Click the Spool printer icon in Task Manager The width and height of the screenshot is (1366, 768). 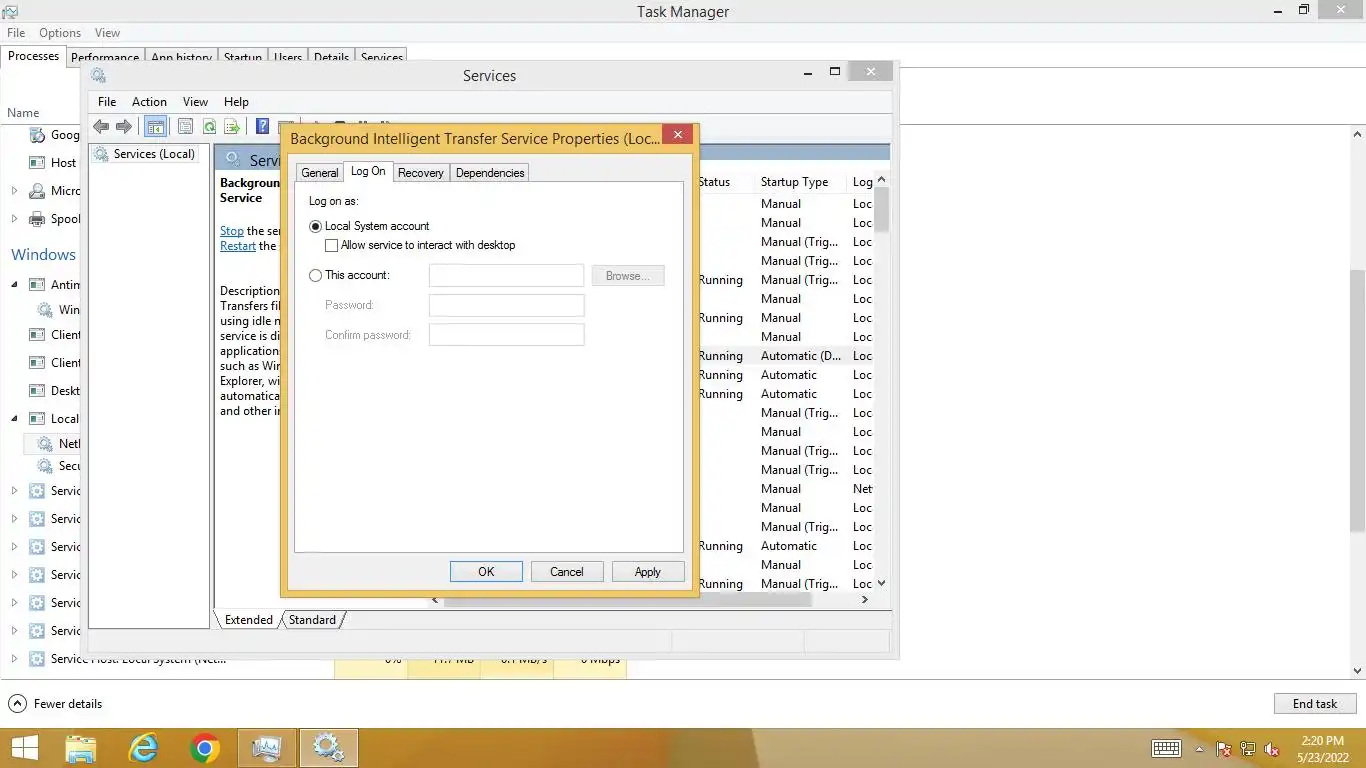(x=37, y=219)
